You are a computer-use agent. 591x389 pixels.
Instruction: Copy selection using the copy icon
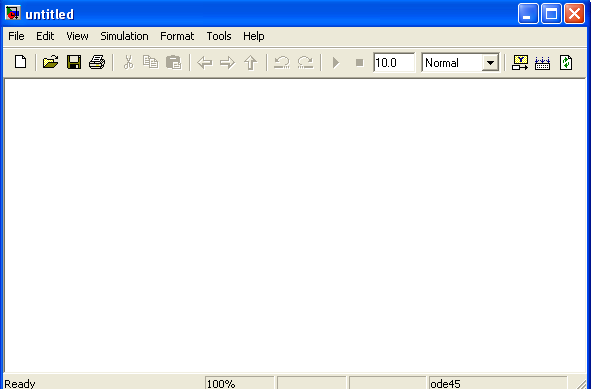pos(151,62)
